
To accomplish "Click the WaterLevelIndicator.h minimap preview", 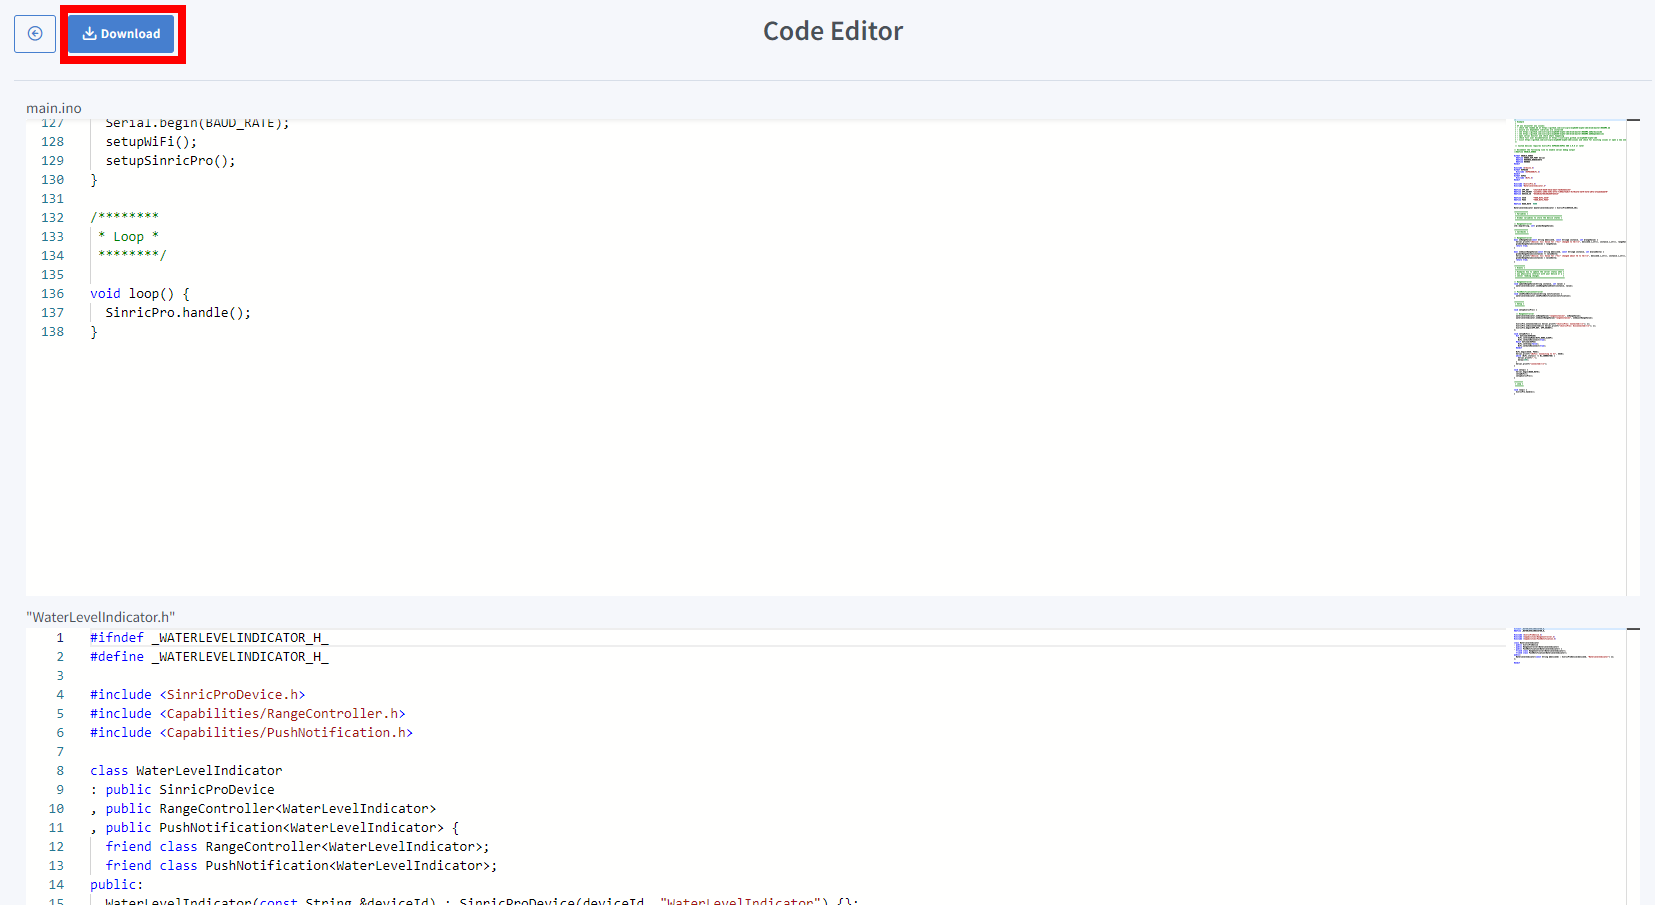I will tap(1568, 645).
